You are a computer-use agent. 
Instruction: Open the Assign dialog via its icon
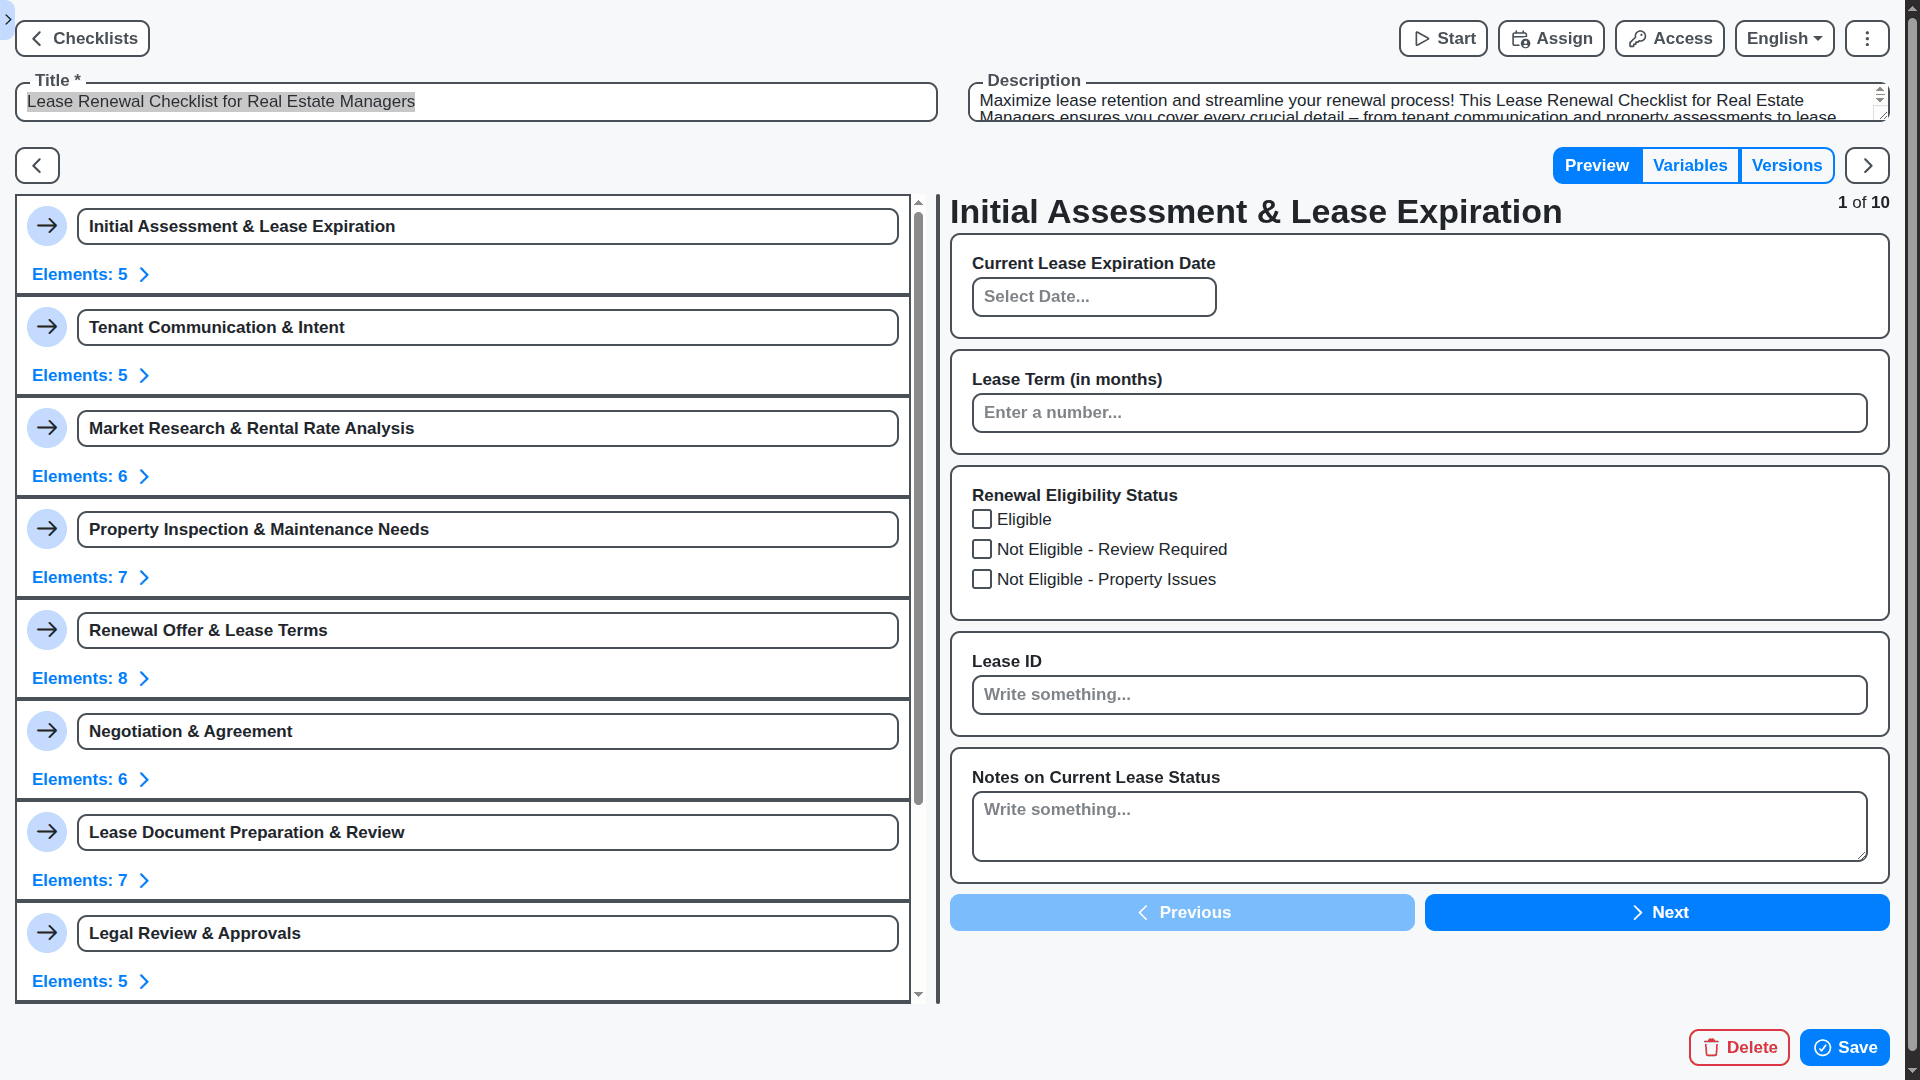coord(1522,38)
